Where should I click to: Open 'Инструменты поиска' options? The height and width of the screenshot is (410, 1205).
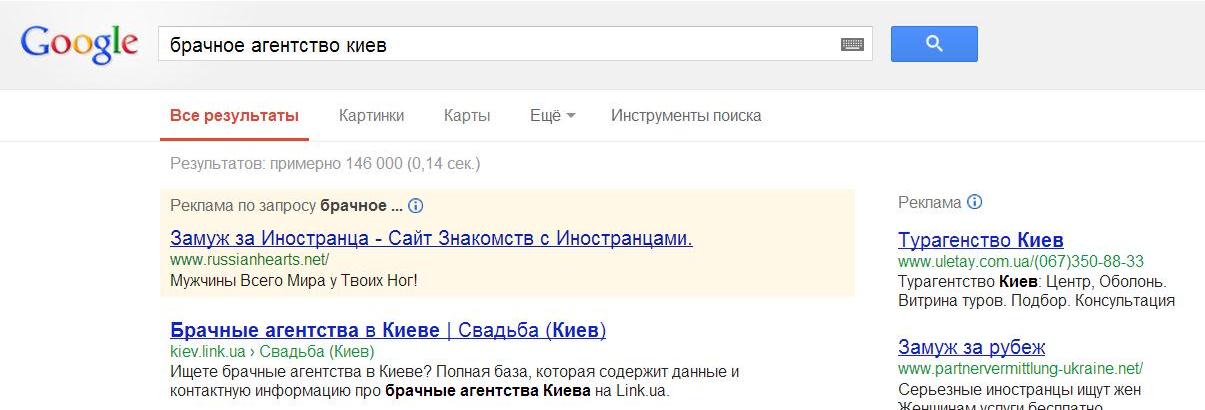click(x=686, y=116)
